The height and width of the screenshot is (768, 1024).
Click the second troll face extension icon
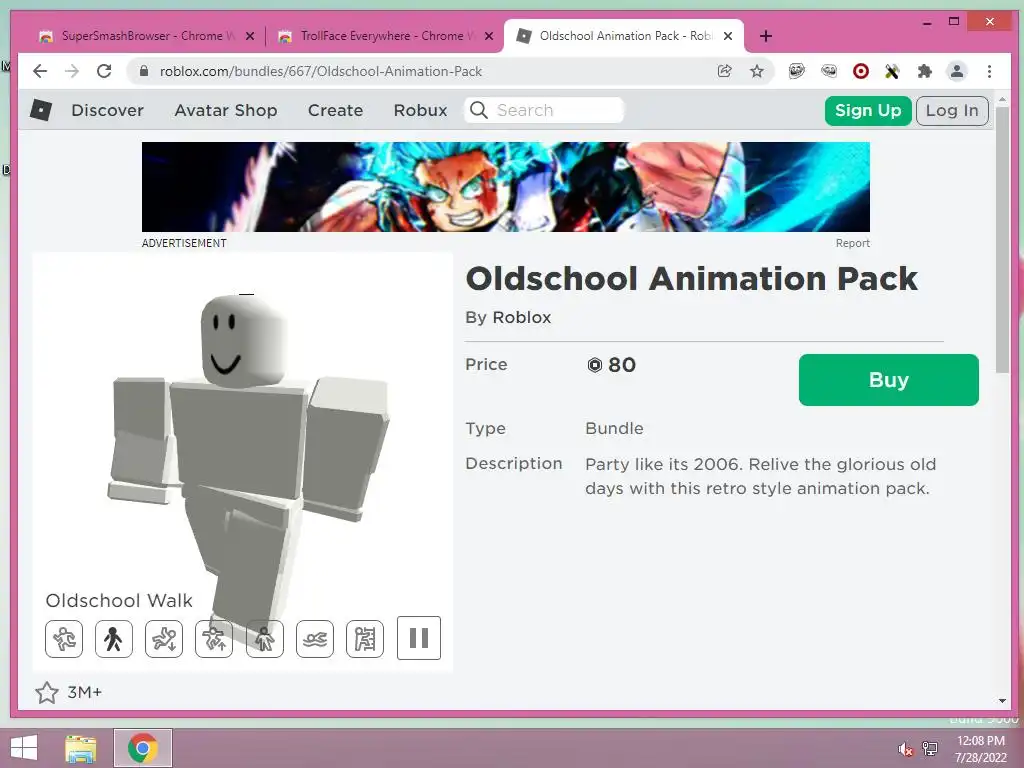tap(829, 71)
